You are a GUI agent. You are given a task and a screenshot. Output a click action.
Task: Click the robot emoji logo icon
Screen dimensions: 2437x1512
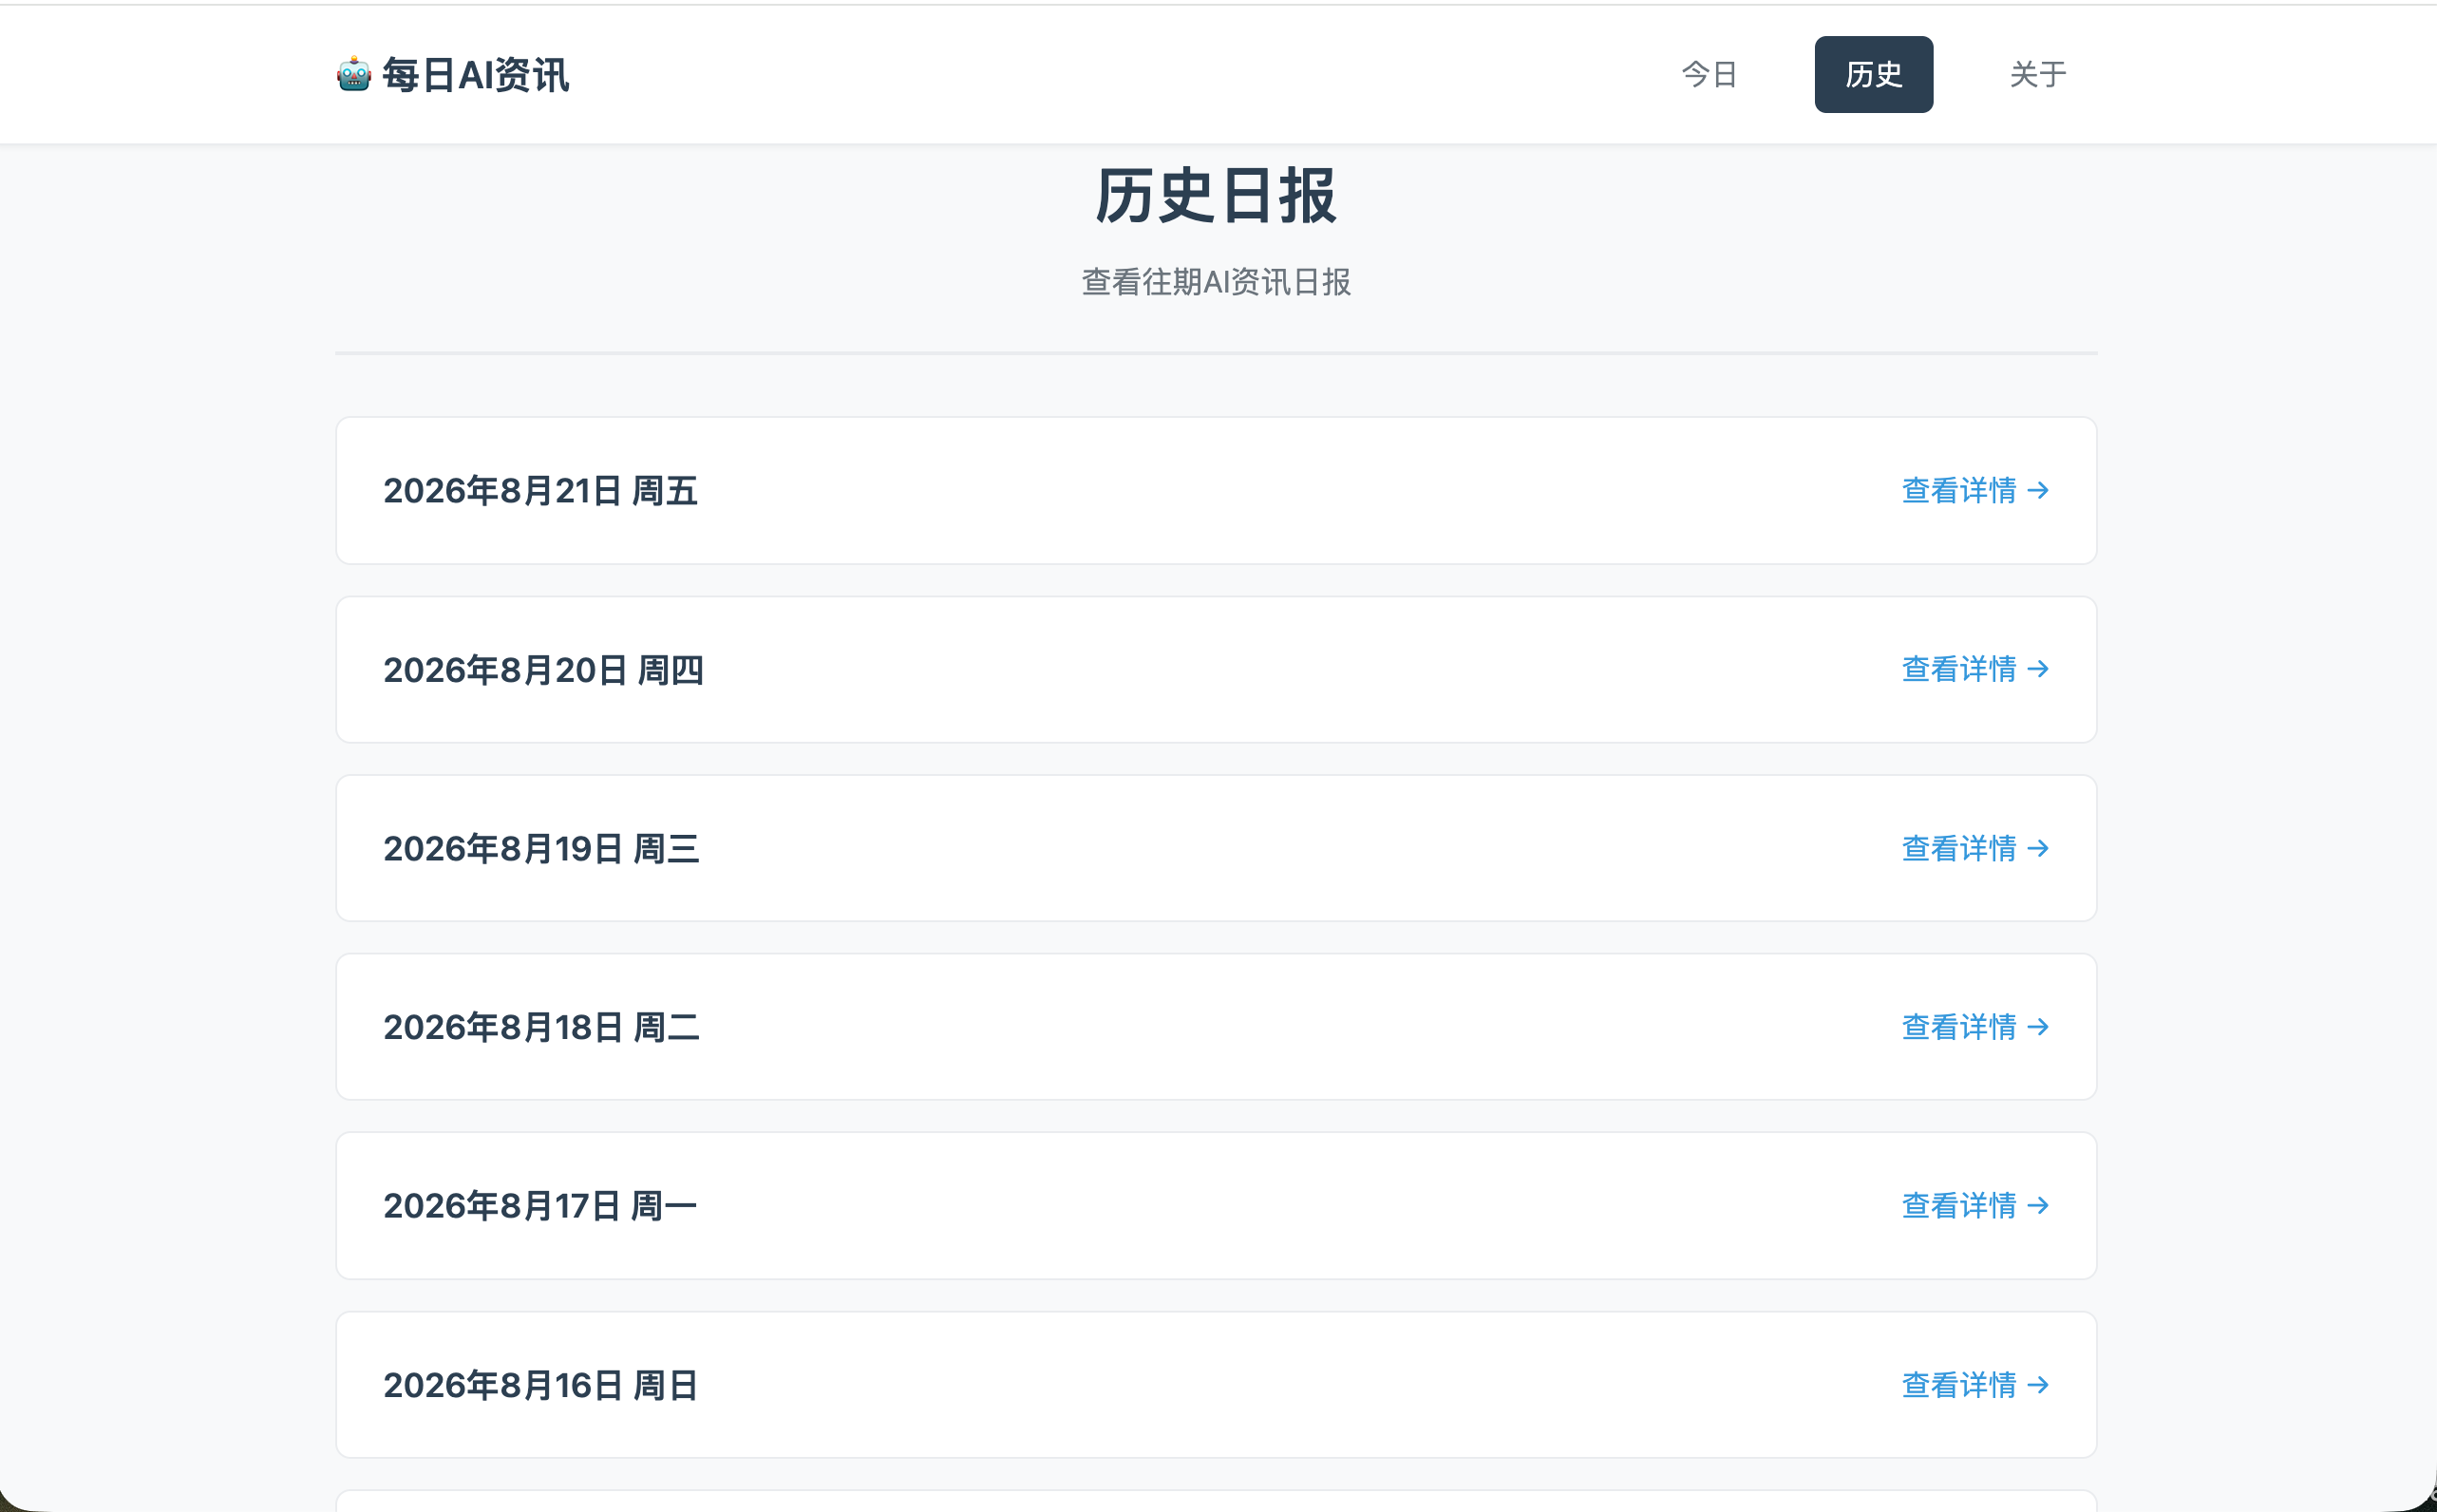[354, 75]
